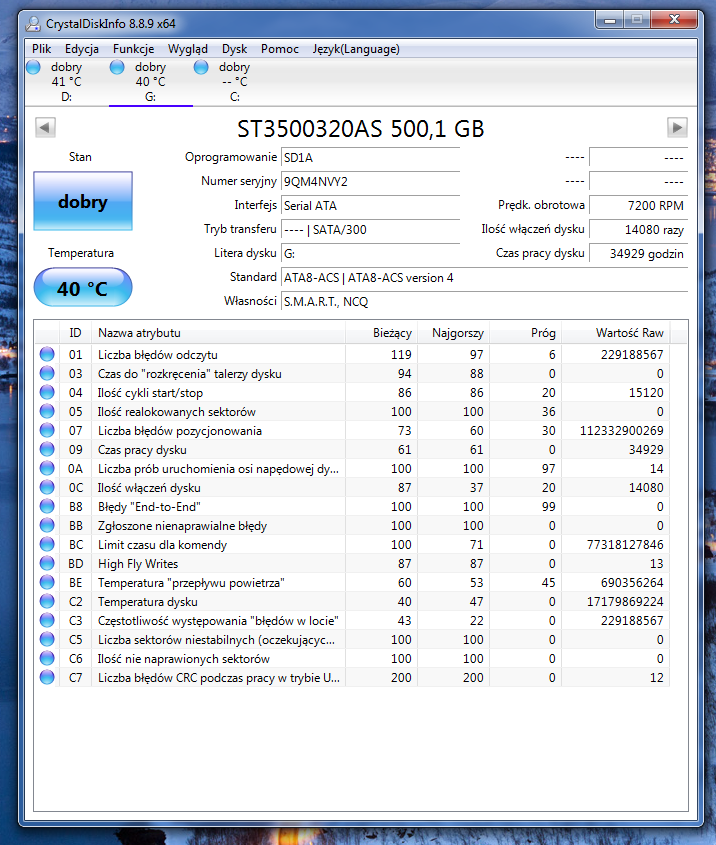Click the power-on hours 34929 godzin
This screenshot has width=716, height=845.
pos(638,253)
